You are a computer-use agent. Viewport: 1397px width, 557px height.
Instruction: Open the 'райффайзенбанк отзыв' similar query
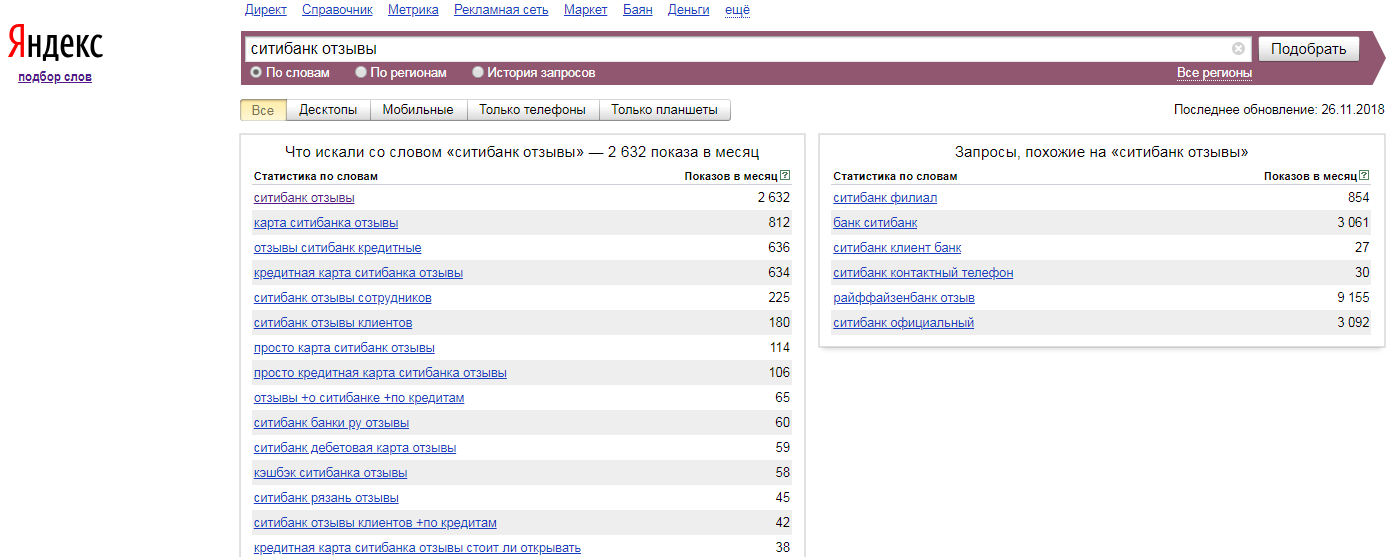click(x=904, y=298)
